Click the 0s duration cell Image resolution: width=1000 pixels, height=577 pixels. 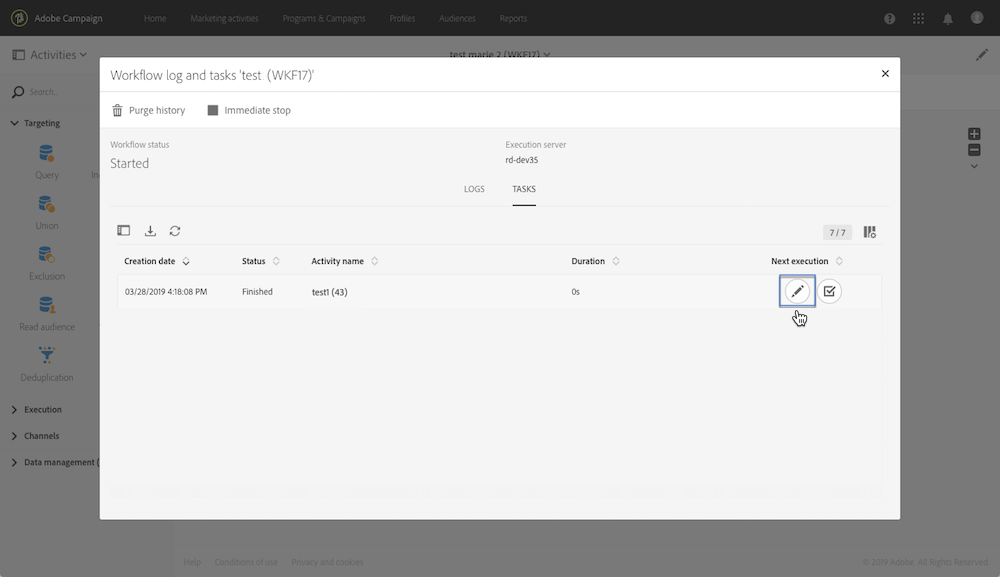575,291
